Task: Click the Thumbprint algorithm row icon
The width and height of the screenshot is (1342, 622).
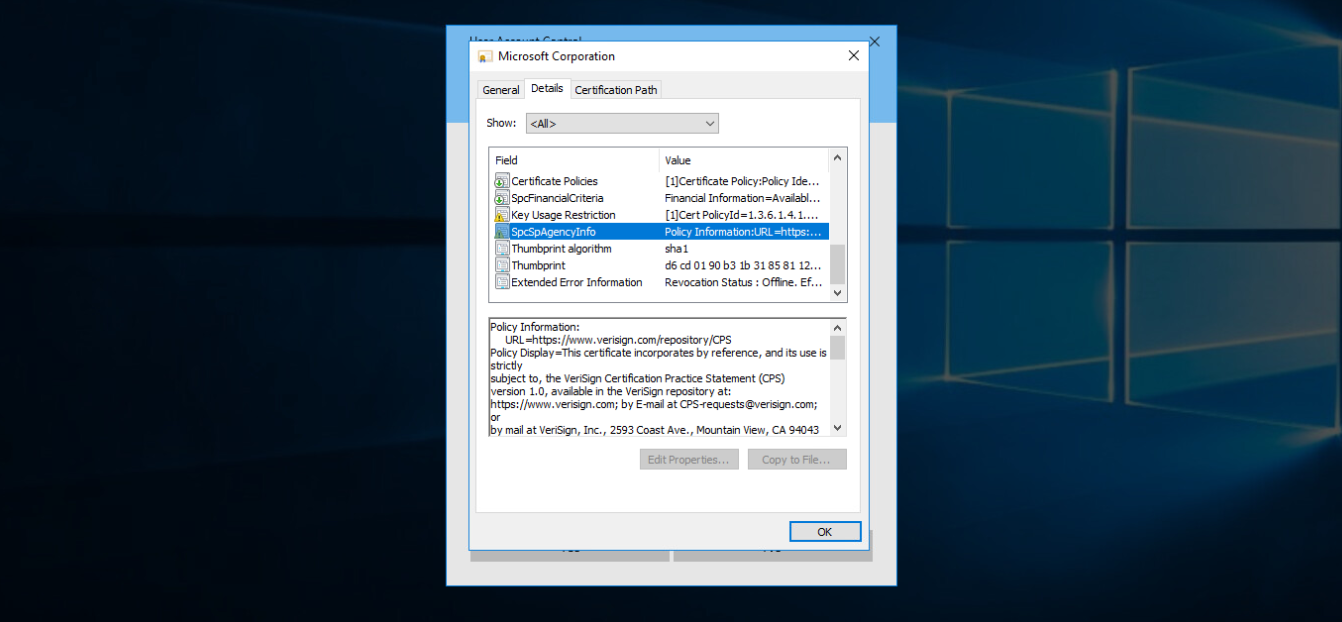Action: tap(502, 249)
